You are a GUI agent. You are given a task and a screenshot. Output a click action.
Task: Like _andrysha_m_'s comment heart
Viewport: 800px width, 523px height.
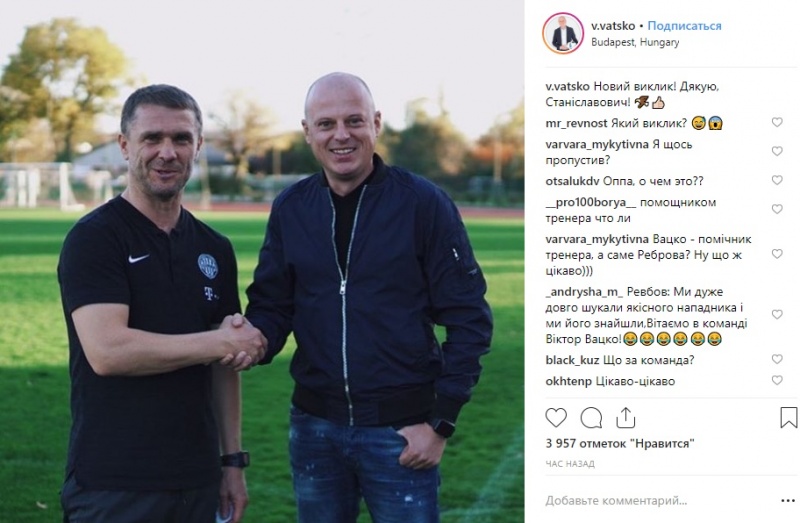tap(777, 315)
